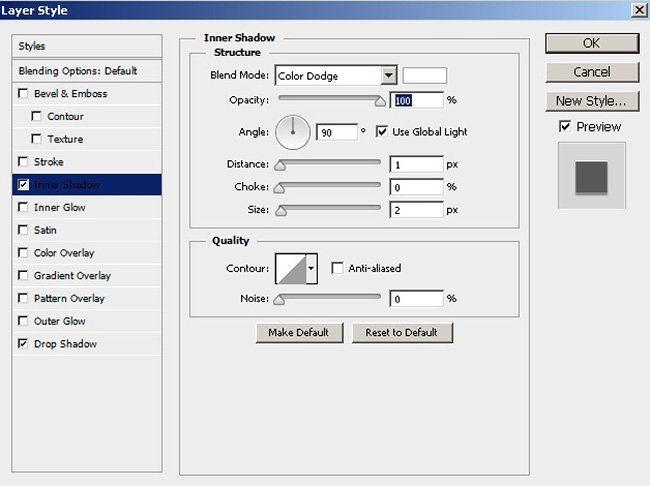
Task: Turn on the Satin checkbox
Action: tap(23, 230)
